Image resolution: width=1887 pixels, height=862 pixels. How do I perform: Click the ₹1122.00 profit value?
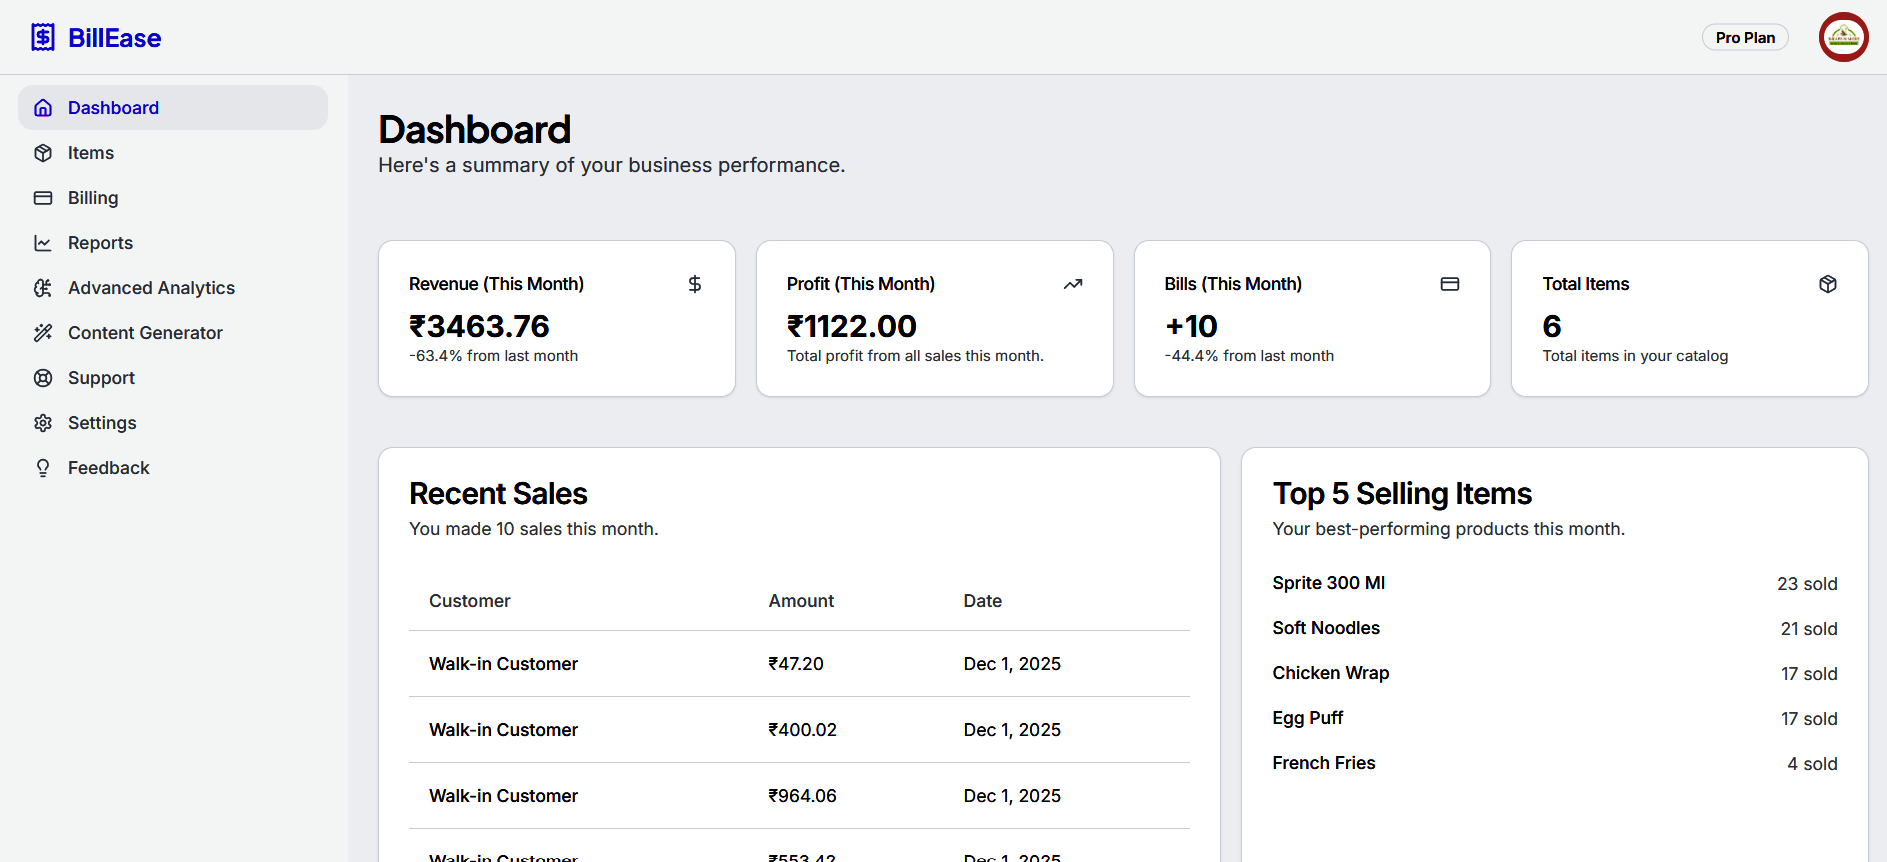pyautogui.click(x=851, y=326)
